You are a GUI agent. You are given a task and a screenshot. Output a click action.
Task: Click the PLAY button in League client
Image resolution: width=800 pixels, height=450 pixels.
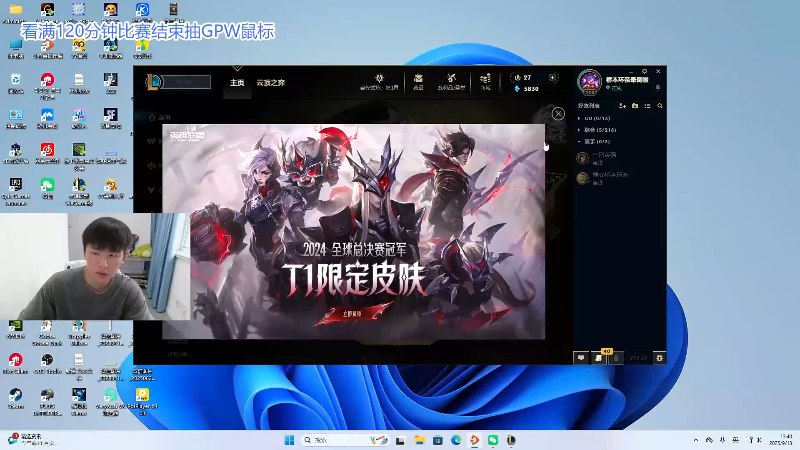point(186,82)
